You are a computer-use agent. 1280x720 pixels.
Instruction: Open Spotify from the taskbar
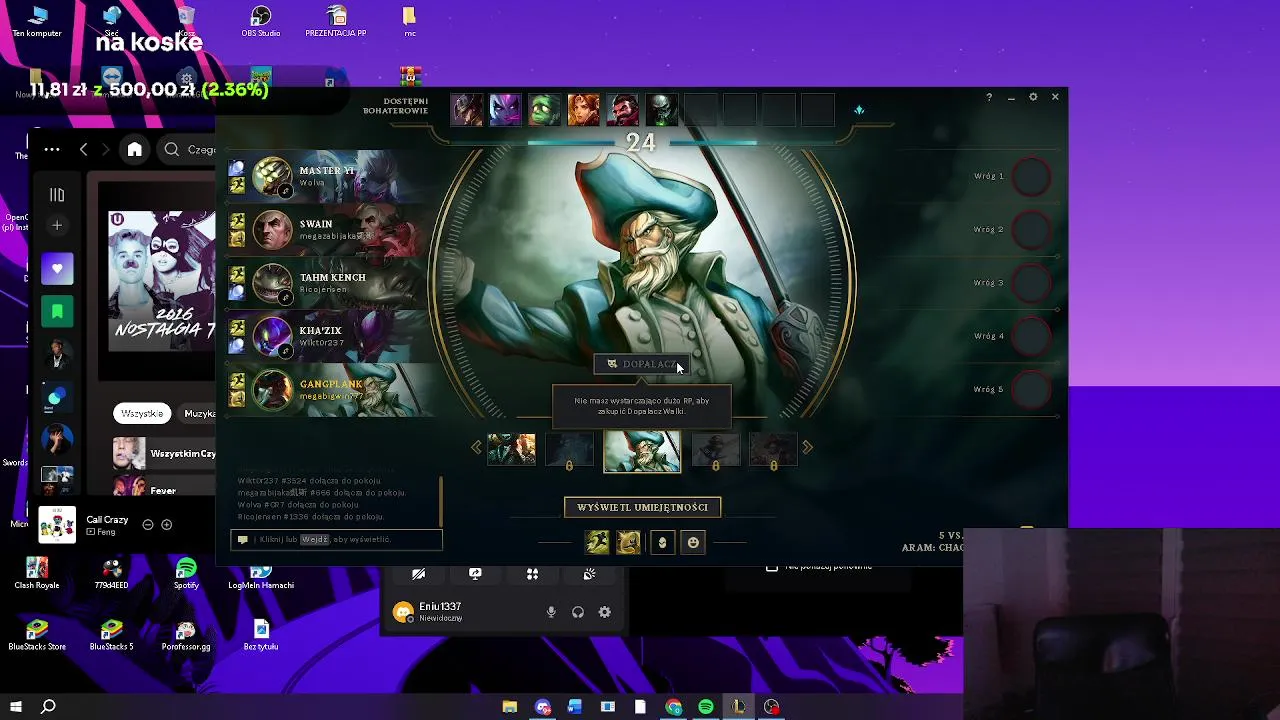coord(706,707)
